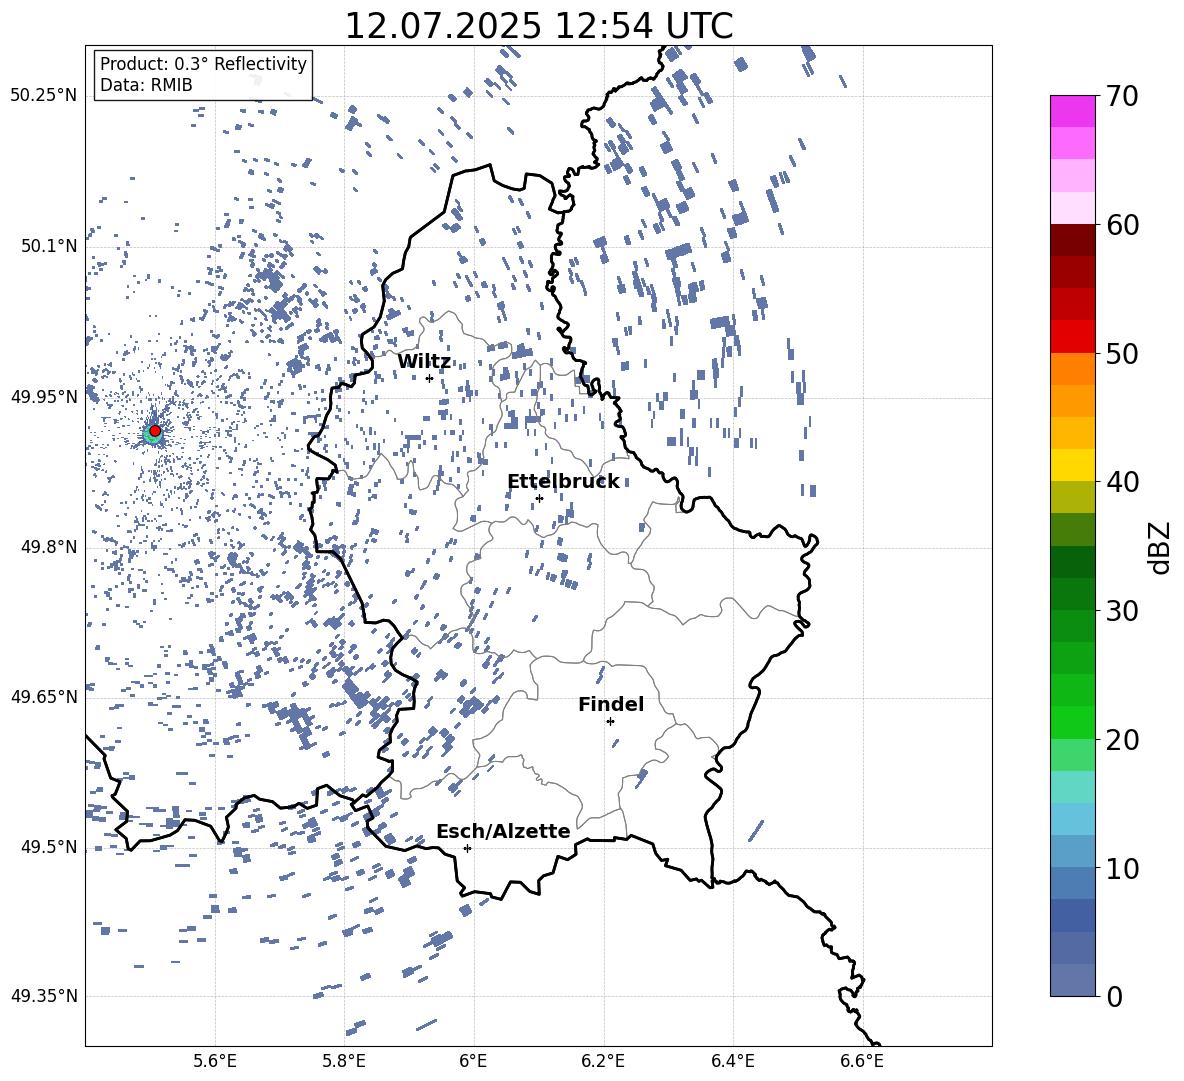Click the 50.1°N latitude label
The width and height of the screenshot is (1184, 1081).
pyautogui.click(x=49, y=246)
